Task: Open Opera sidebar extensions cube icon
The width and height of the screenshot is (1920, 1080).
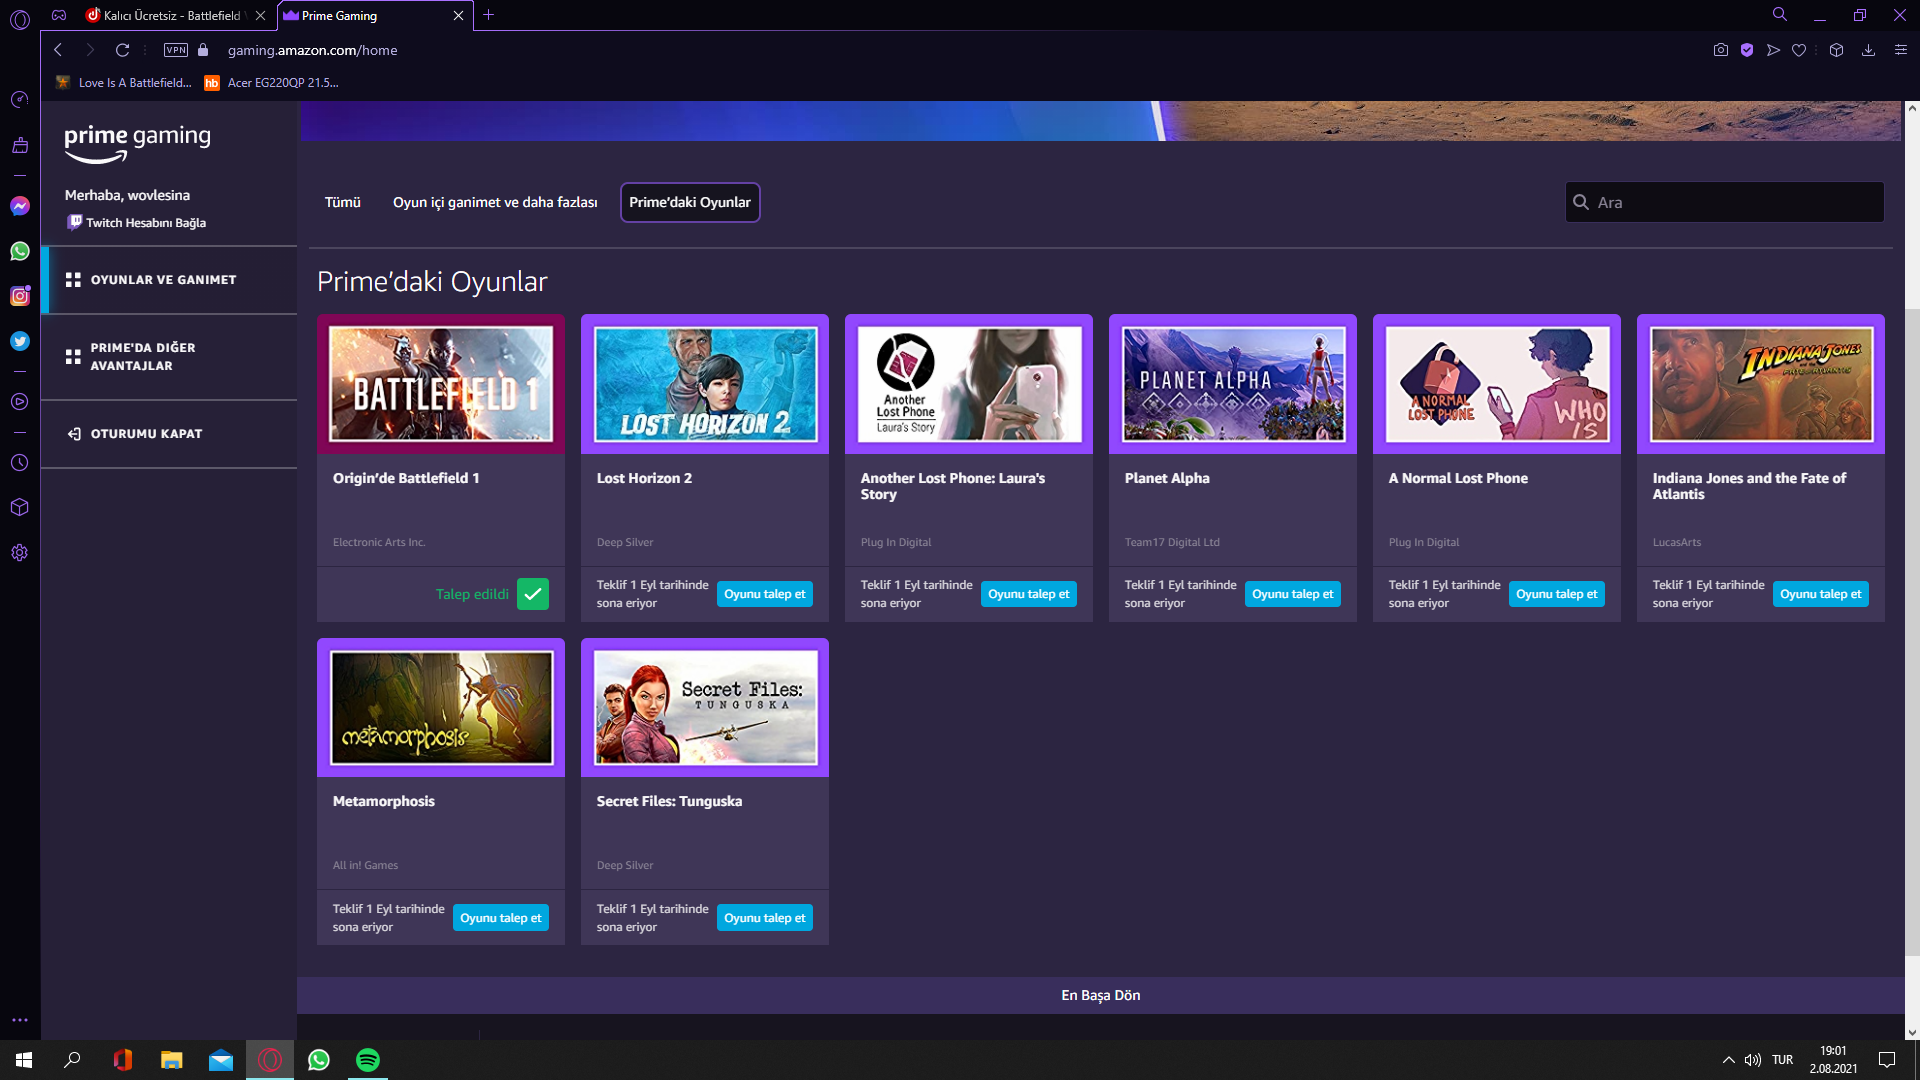Action: 19,507
